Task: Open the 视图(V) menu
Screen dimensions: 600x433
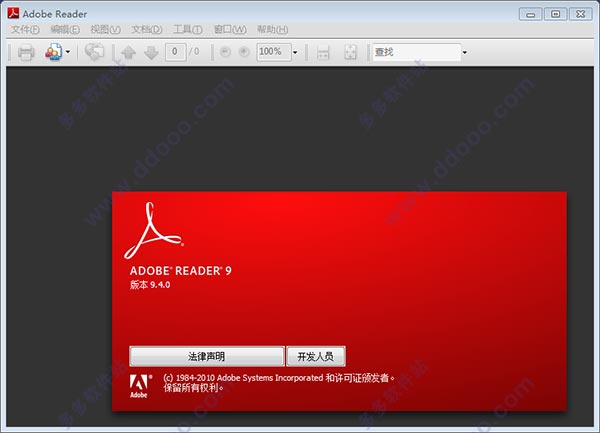Action: point(106,29)
